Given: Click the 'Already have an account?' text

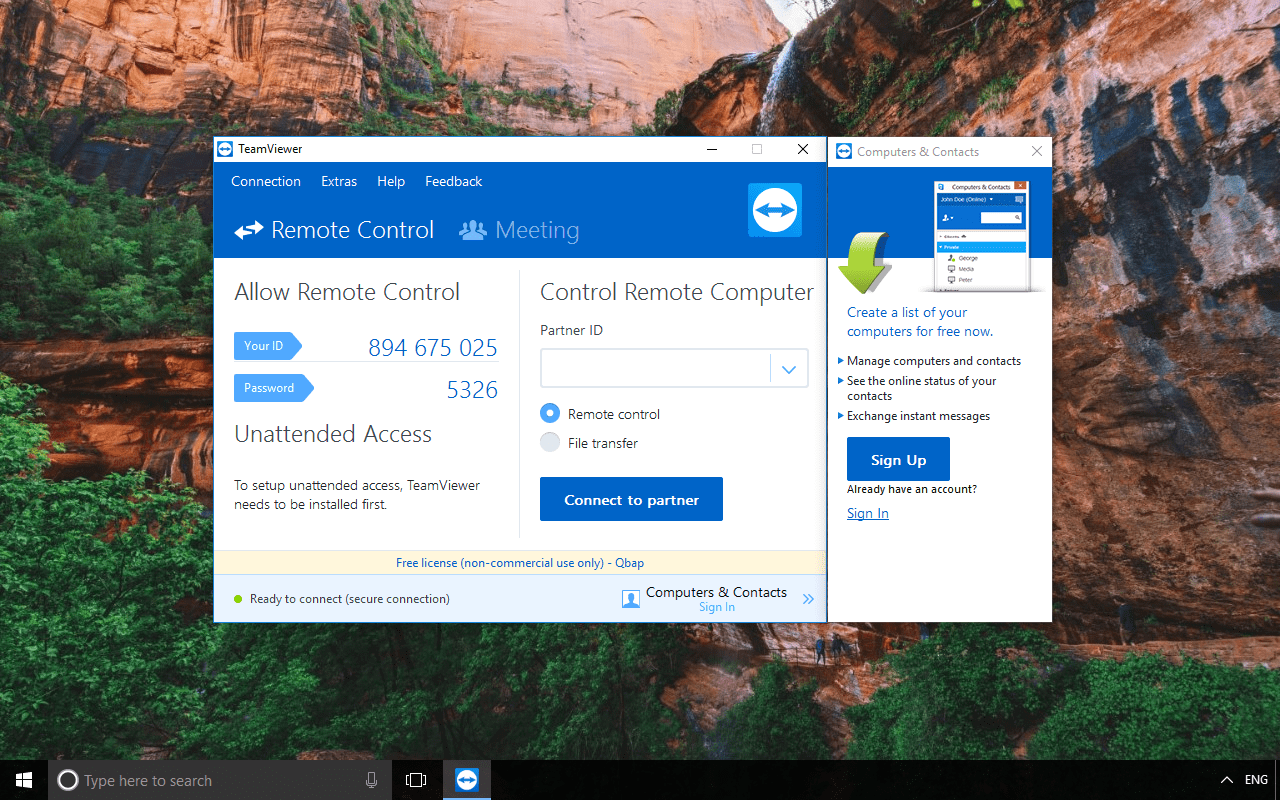Looking at the screenshot, I should coord(912,489).
